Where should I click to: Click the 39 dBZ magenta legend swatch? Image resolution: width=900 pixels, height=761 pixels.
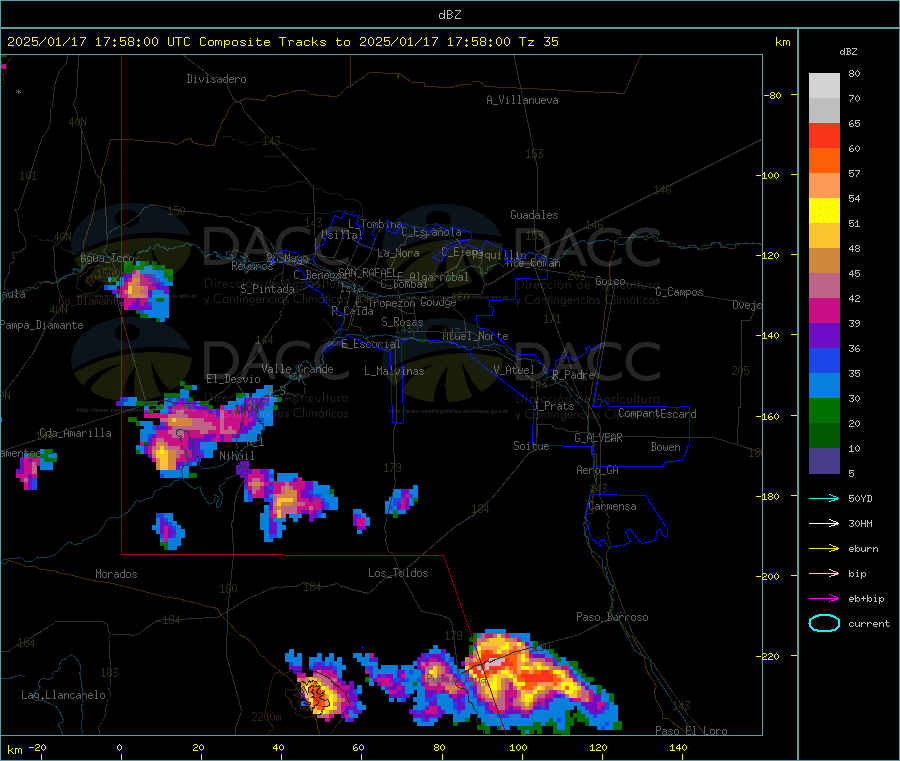pyautogui.click(x=824, y=310)
